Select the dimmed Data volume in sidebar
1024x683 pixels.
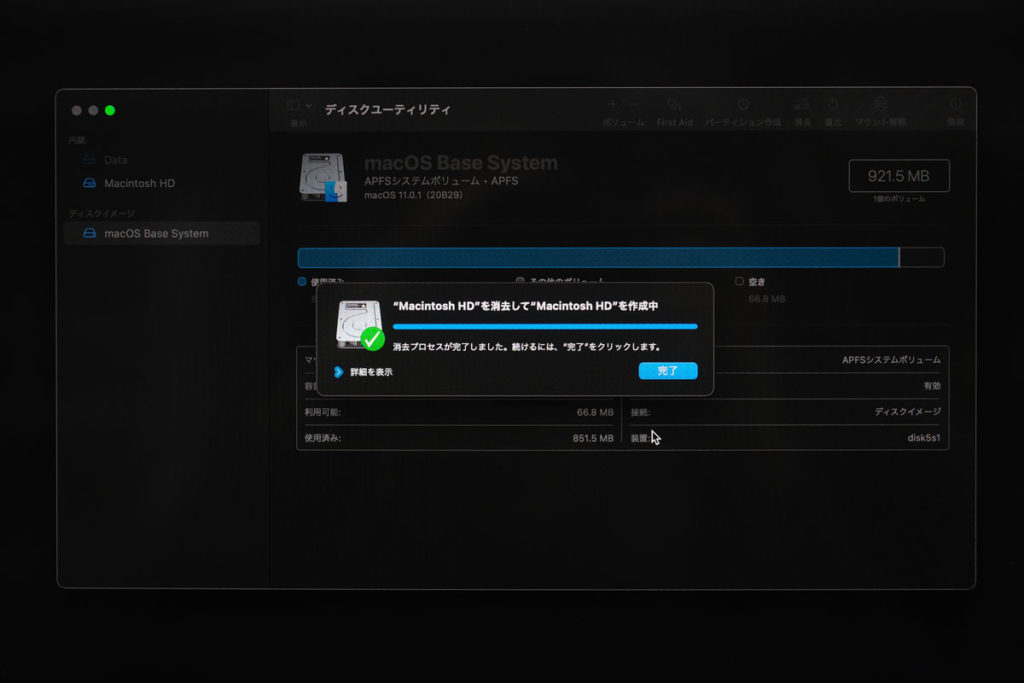tap(116, 160)
